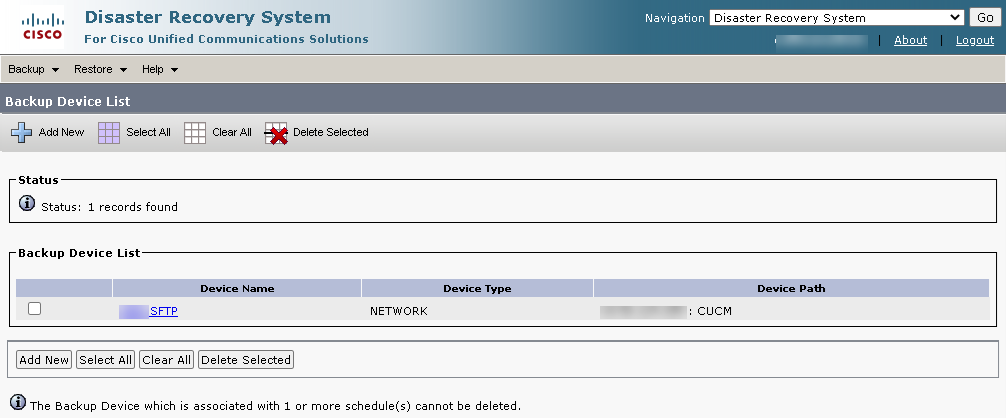Click the Status info icon
Viewport: 1006px width, 418px height.
tap(26, 204)
